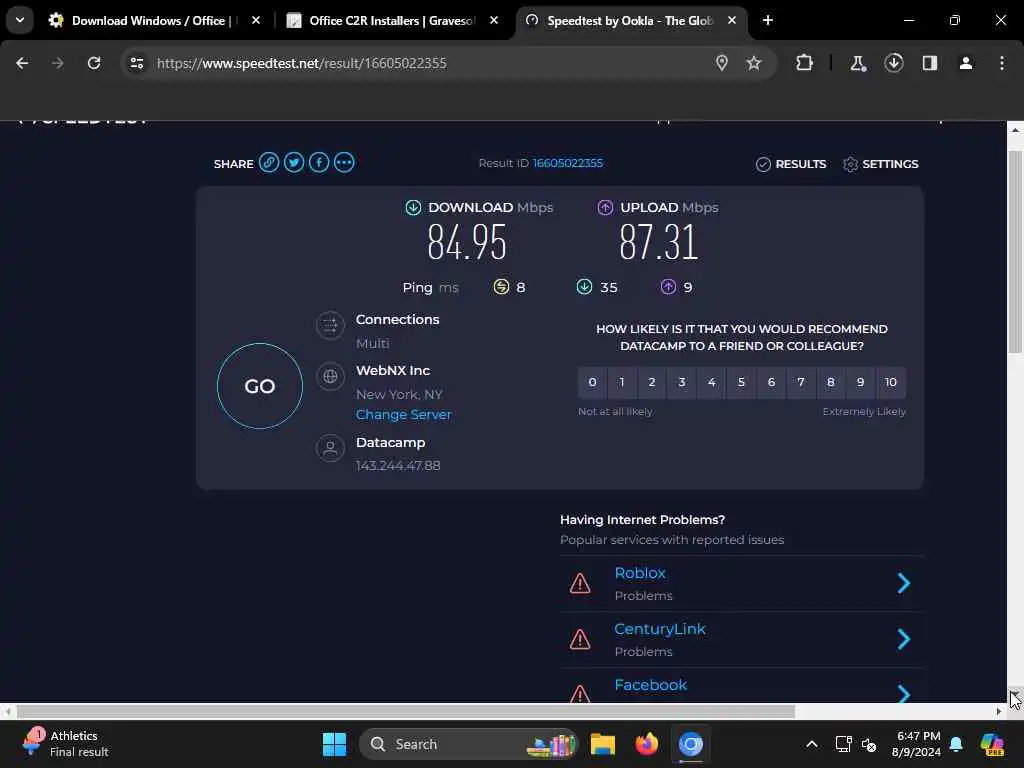Screen dimensions: 1024x768
Task: Rate recommendation score 1
Action: 622,383
